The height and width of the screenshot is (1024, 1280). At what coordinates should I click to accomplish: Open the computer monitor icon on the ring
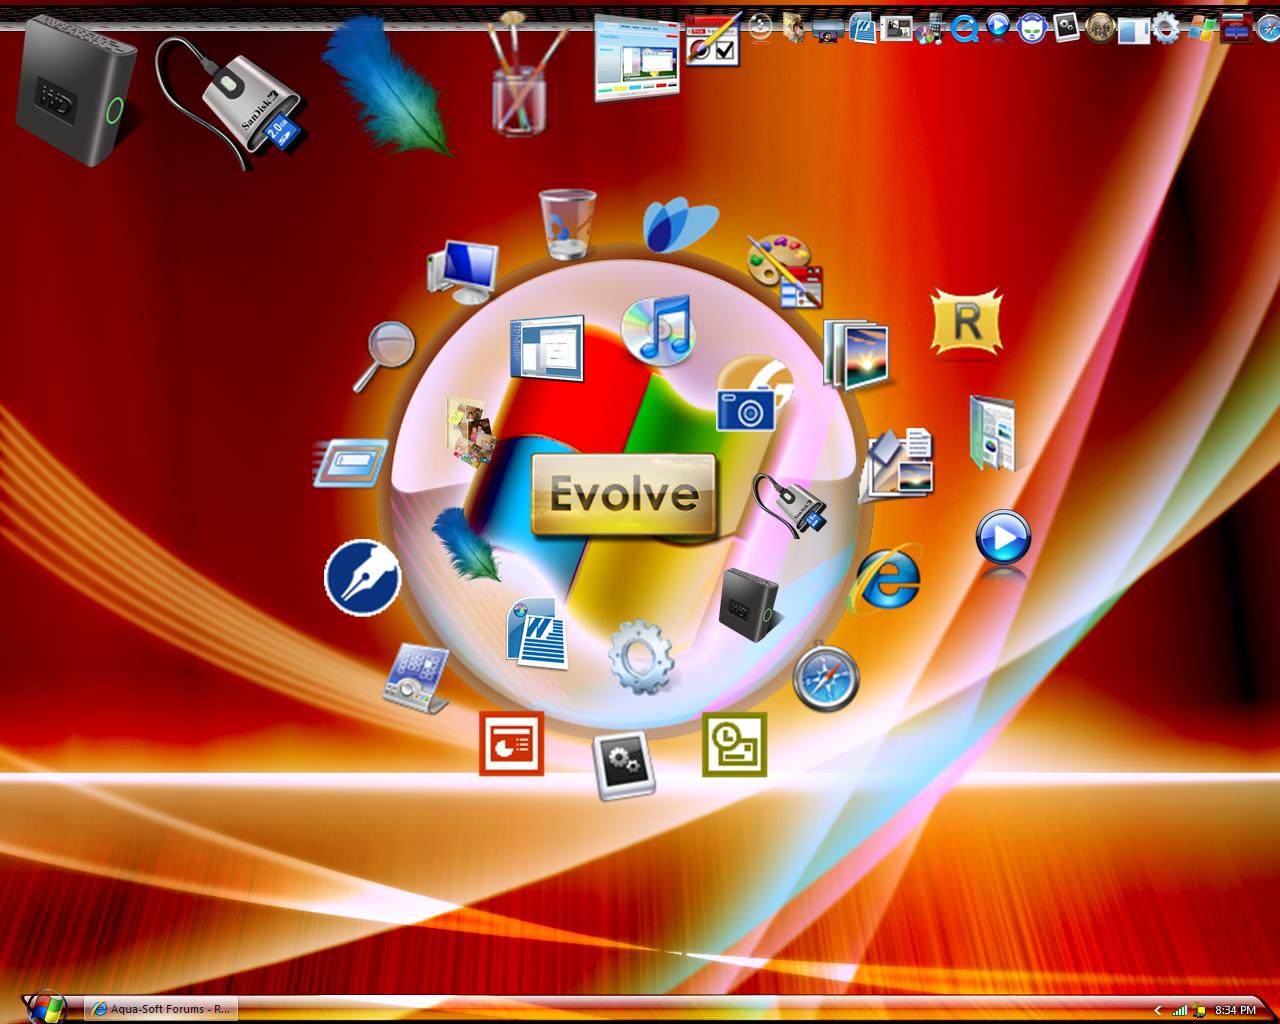[x=463, y=270]
